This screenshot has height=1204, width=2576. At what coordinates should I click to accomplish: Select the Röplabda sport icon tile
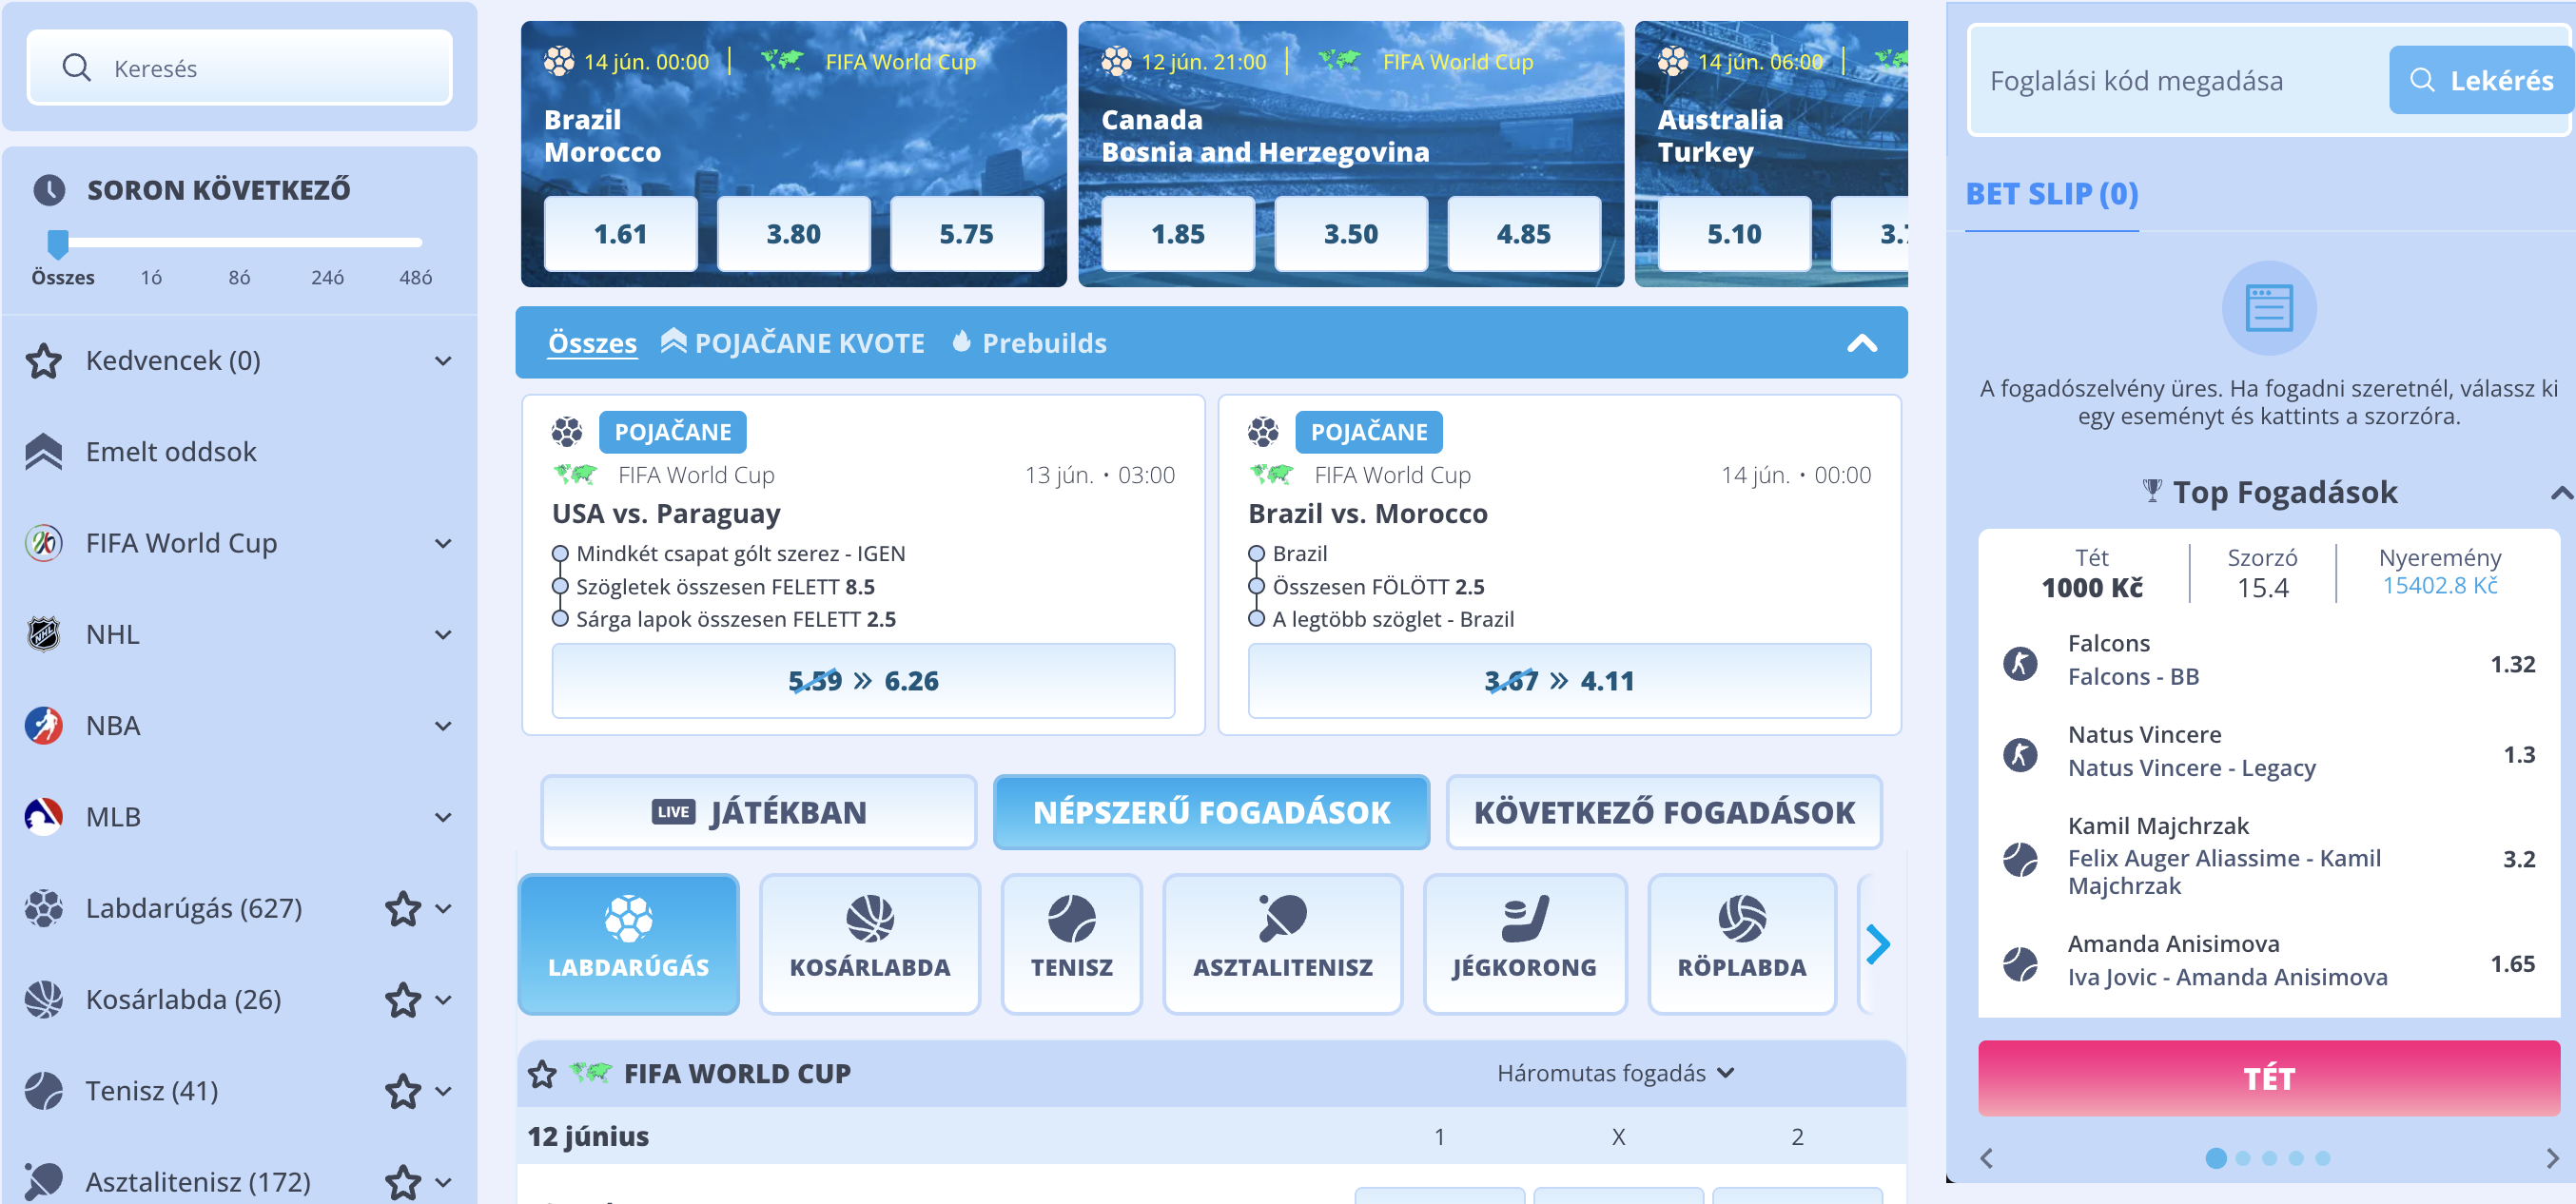point(1741,943)
